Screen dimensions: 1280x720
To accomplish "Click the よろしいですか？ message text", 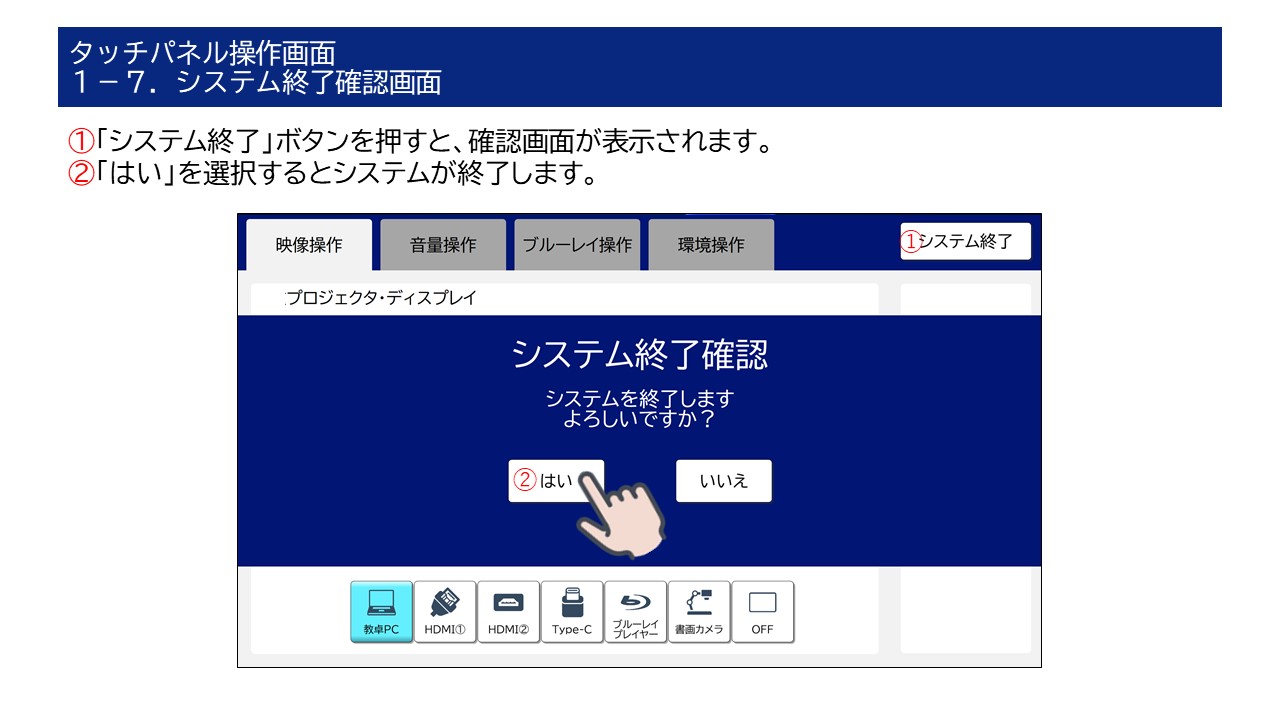I will 640,419.
